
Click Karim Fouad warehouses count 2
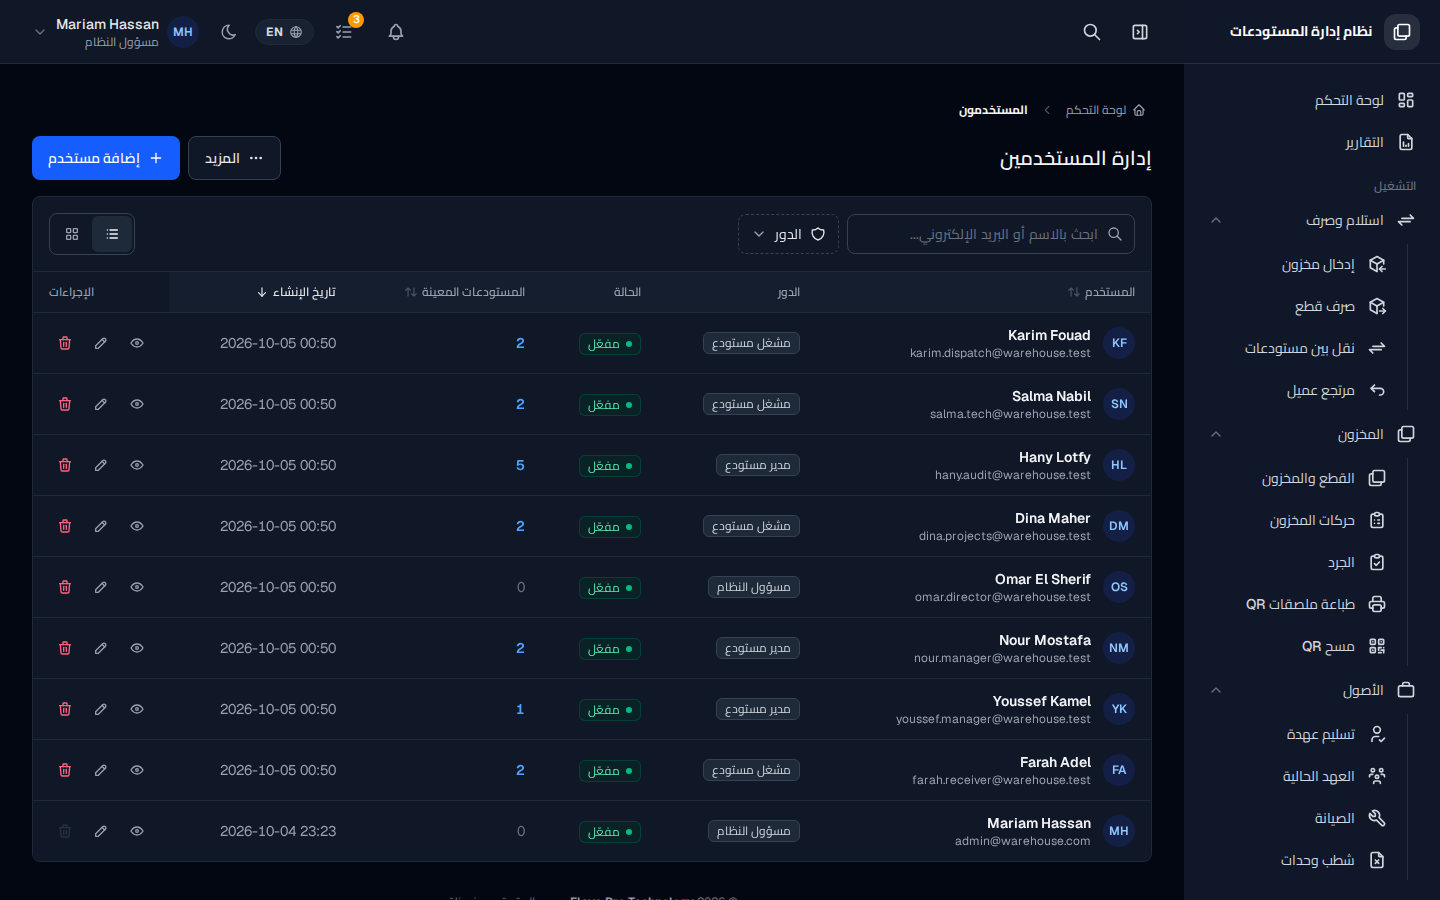point(520,343)
